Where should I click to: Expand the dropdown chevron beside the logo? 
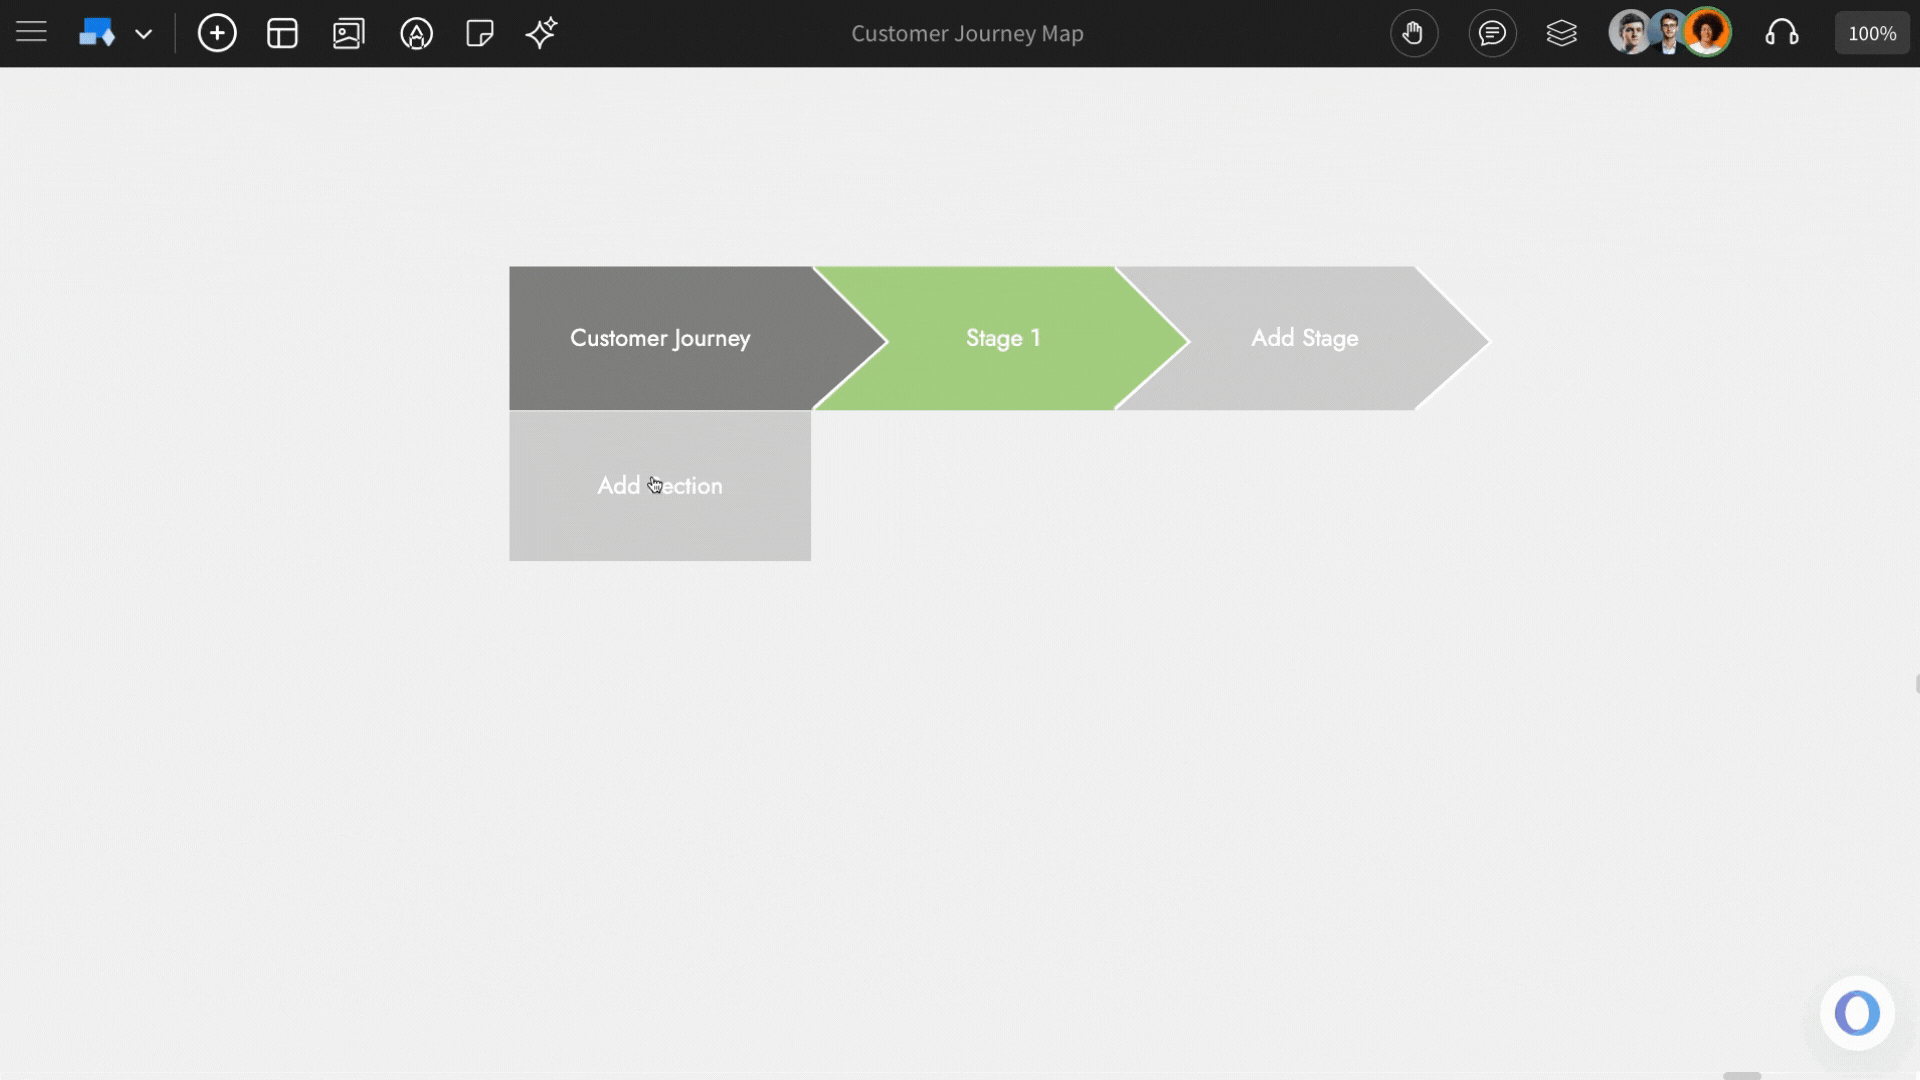pyautogui.click(x=144, y=34)
